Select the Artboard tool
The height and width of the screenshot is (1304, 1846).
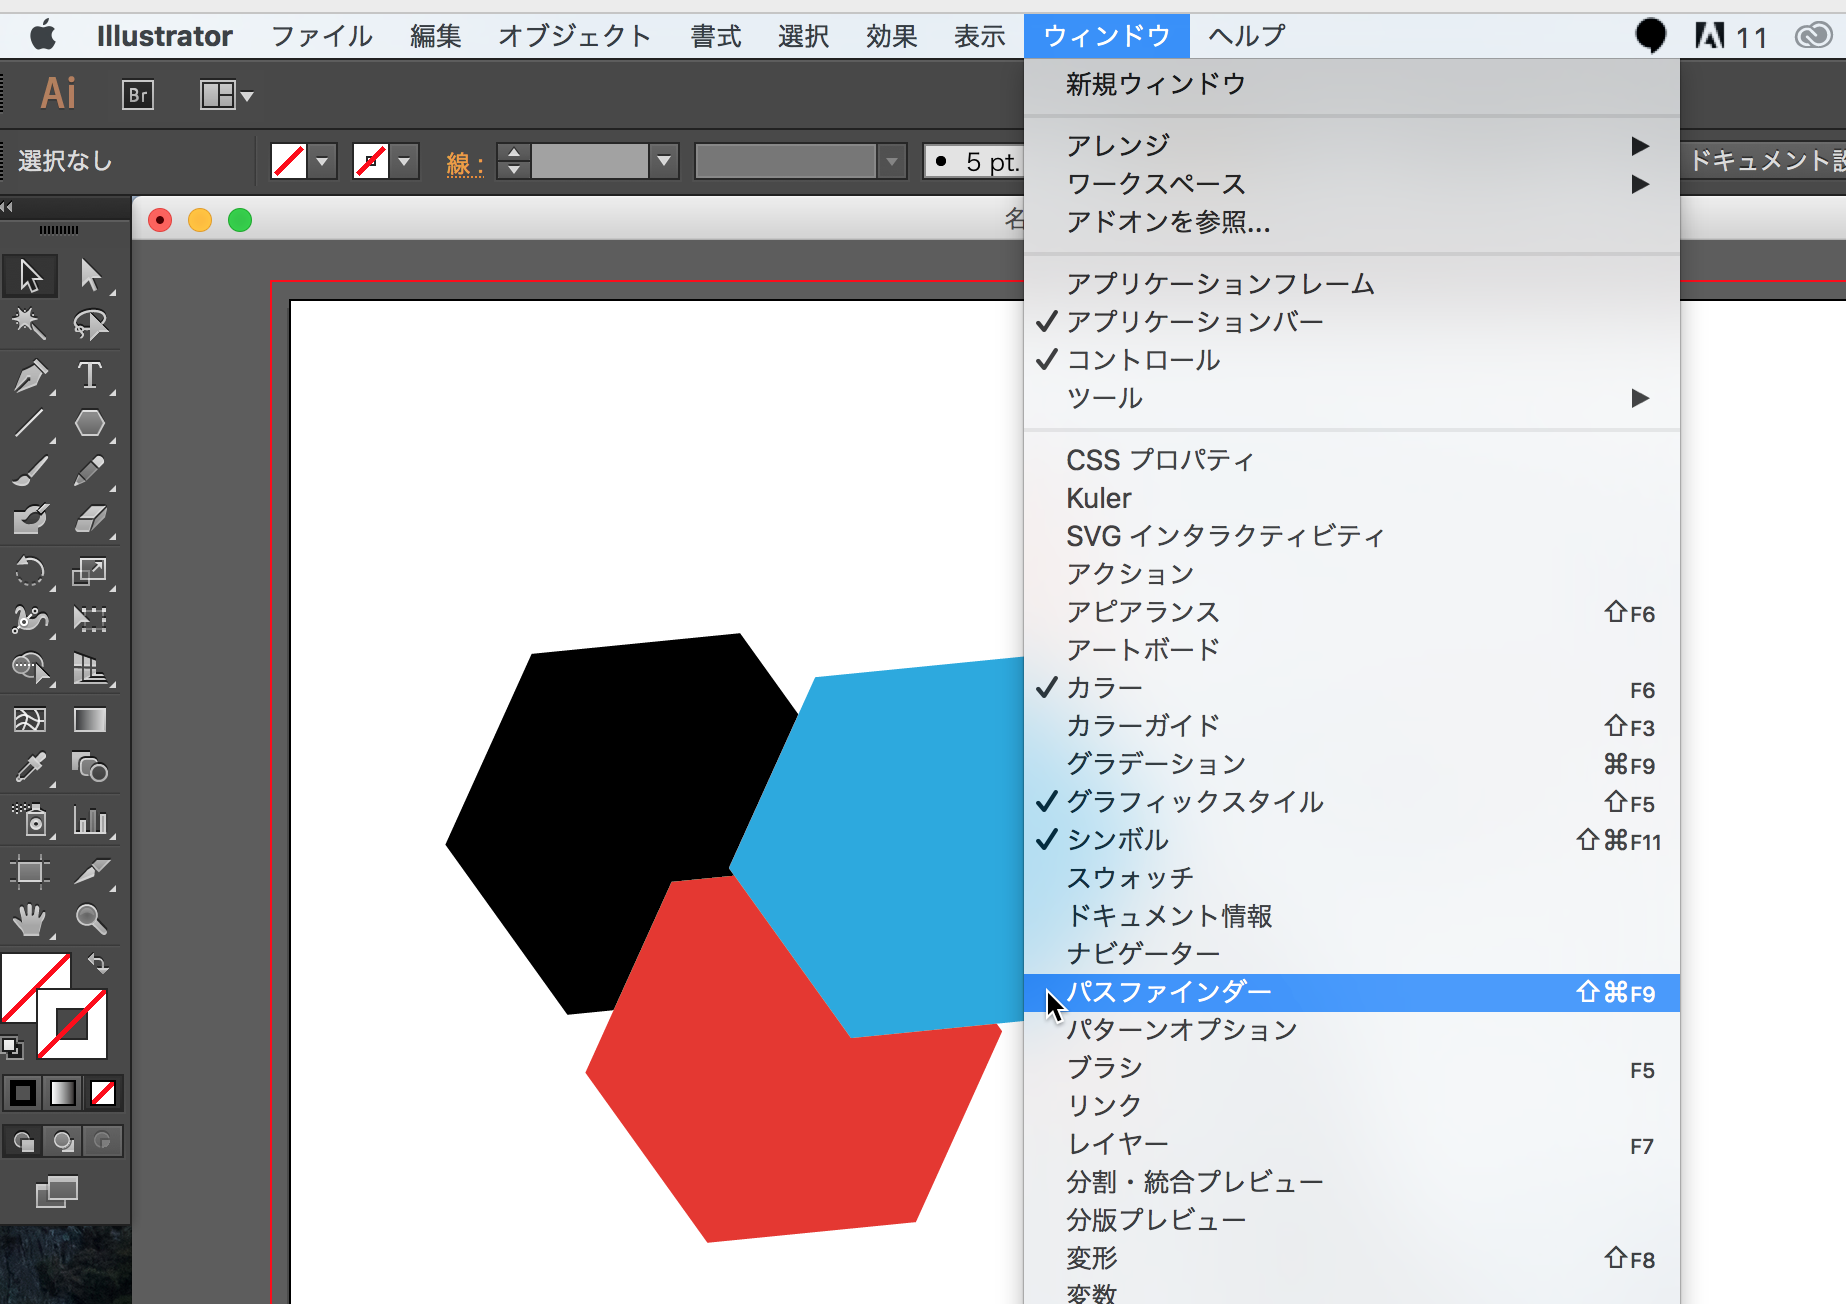pos(30,872)
